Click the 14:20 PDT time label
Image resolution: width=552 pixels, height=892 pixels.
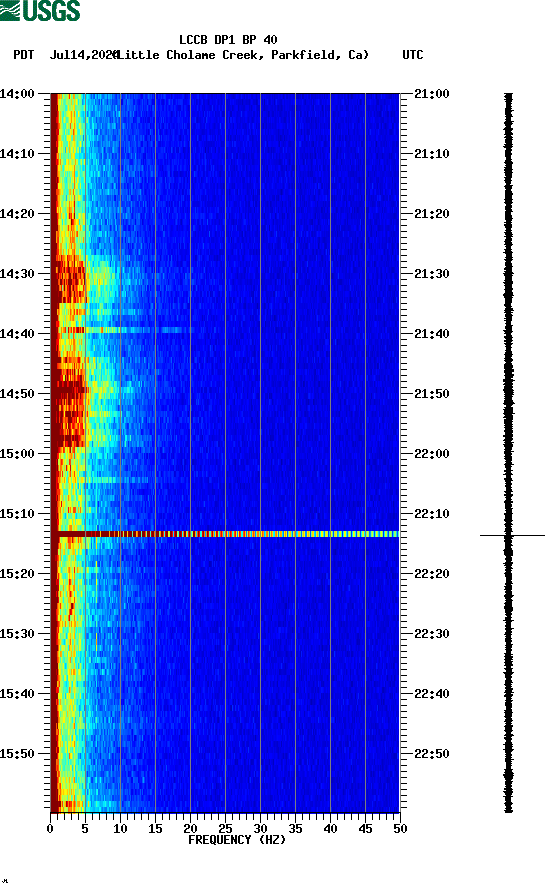17,214
